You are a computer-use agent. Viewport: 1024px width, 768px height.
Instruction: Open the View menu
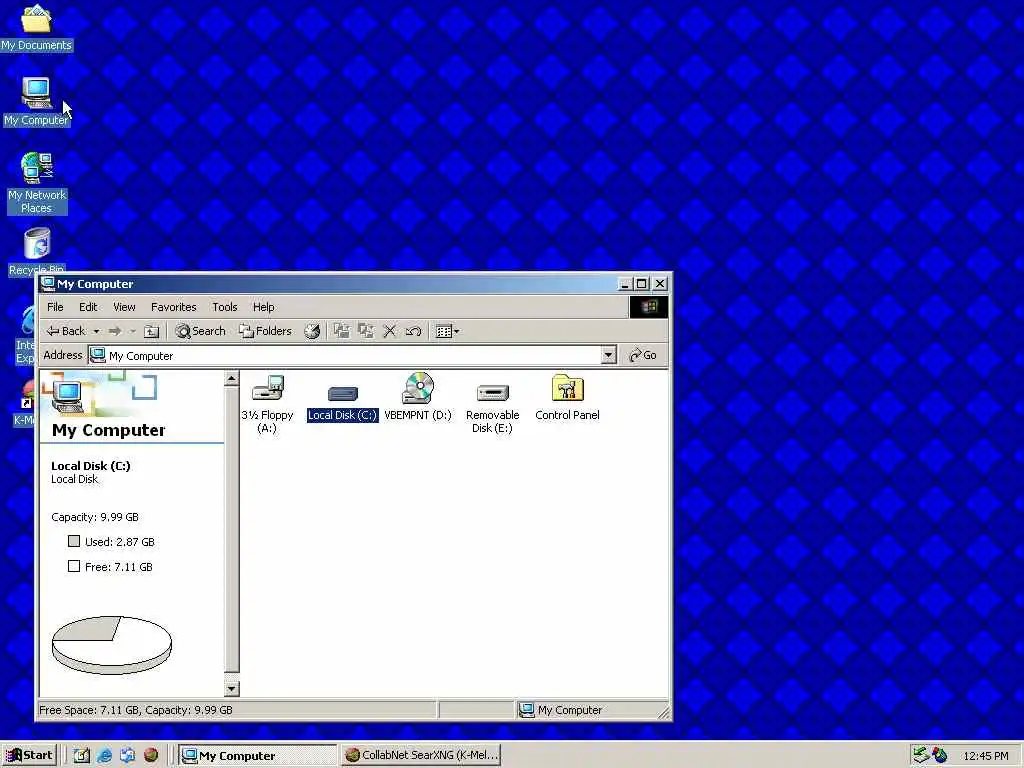pyautogui.click(x=124, y=307)
